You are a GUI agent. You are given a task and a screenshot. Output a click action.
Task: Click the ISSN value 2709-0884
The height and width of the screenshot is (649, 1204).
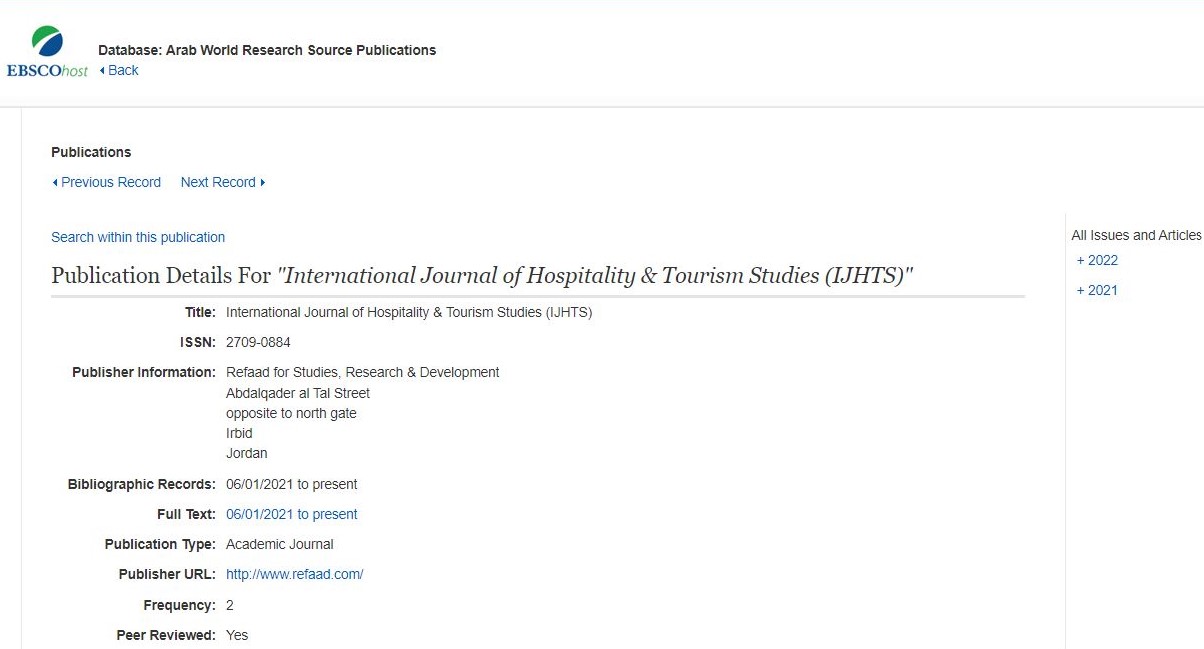point(258,342)
